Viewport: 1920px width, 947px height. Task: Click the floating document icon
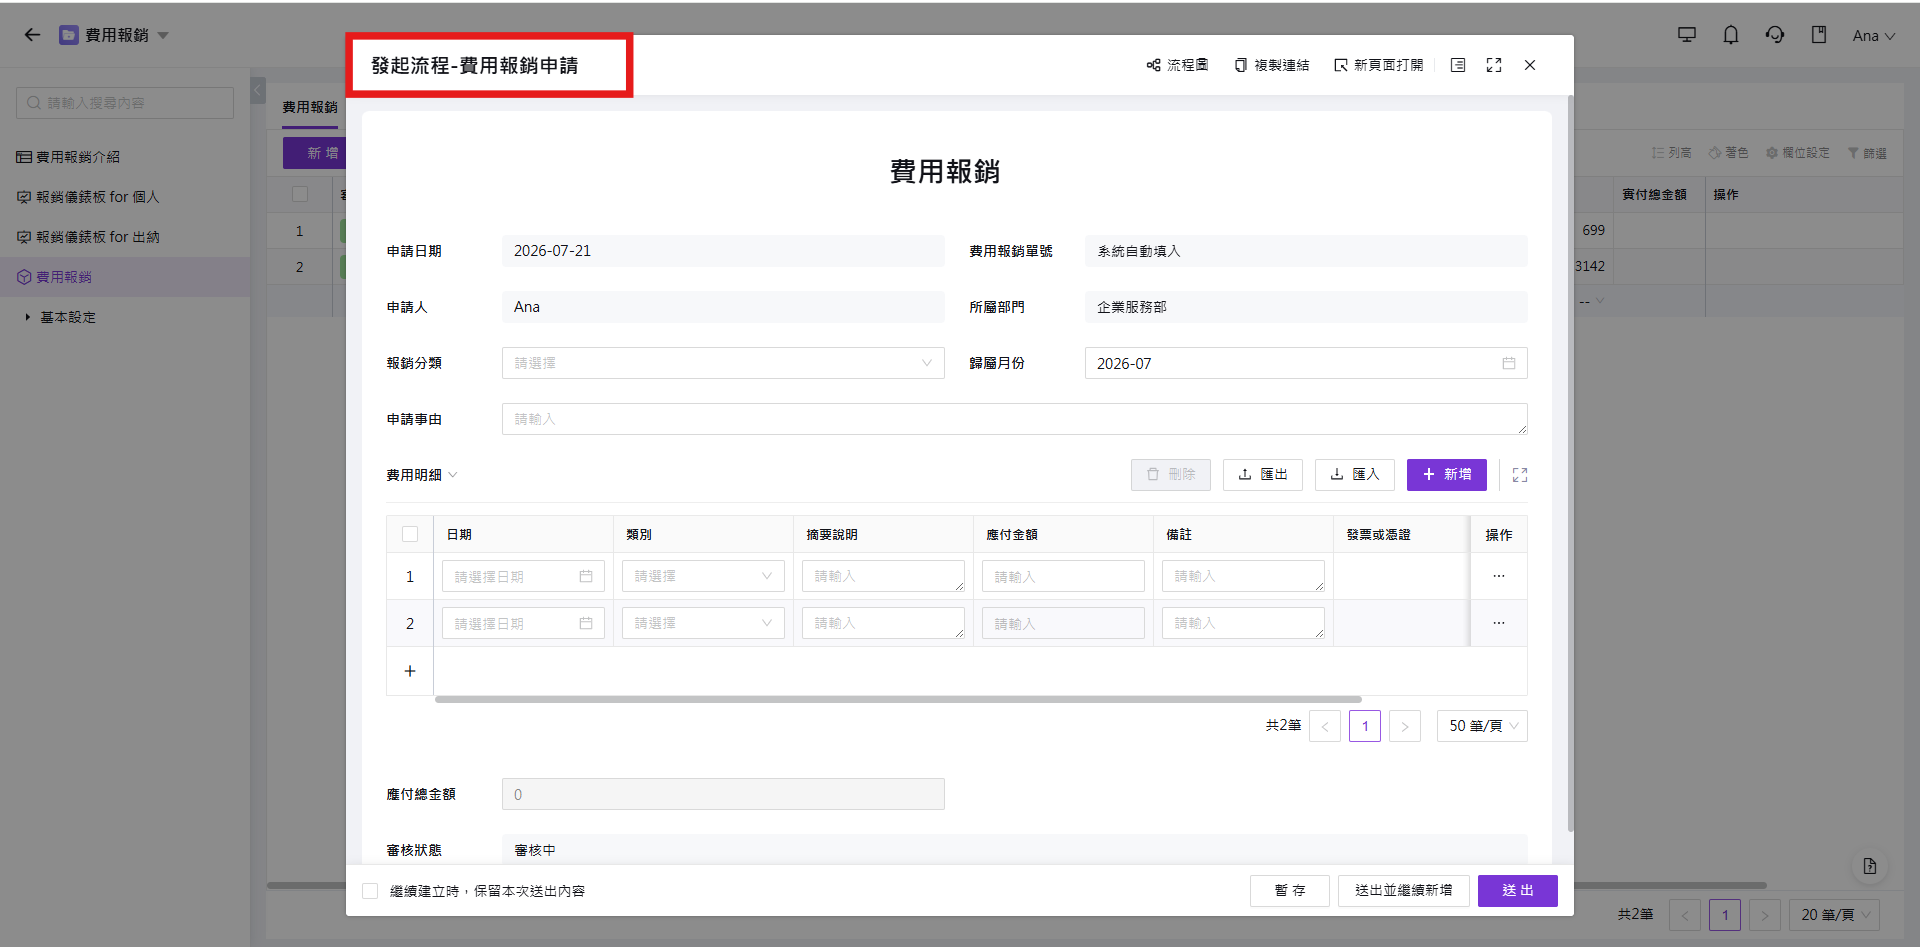tap(1870, 866)
